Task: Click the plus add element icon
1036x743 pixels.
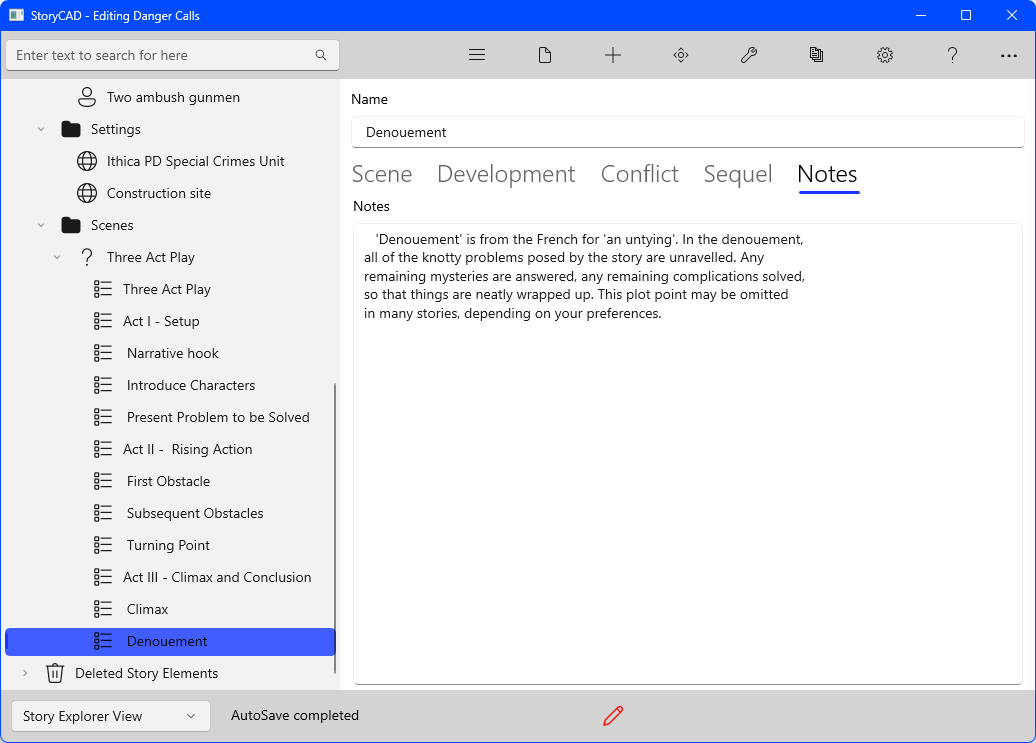Action: (613, 55)
